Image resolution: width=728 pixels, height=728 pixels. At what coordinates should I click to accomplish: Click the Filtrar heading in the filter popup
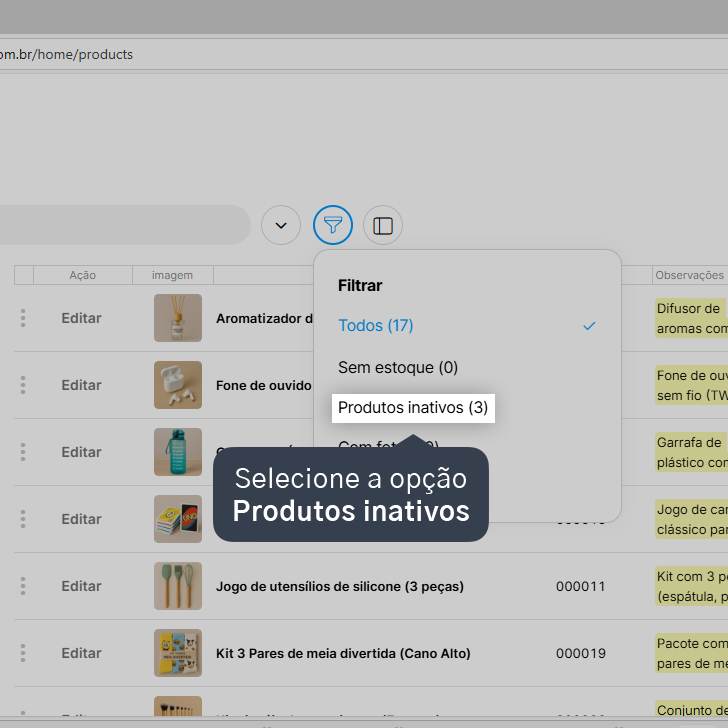360,285
